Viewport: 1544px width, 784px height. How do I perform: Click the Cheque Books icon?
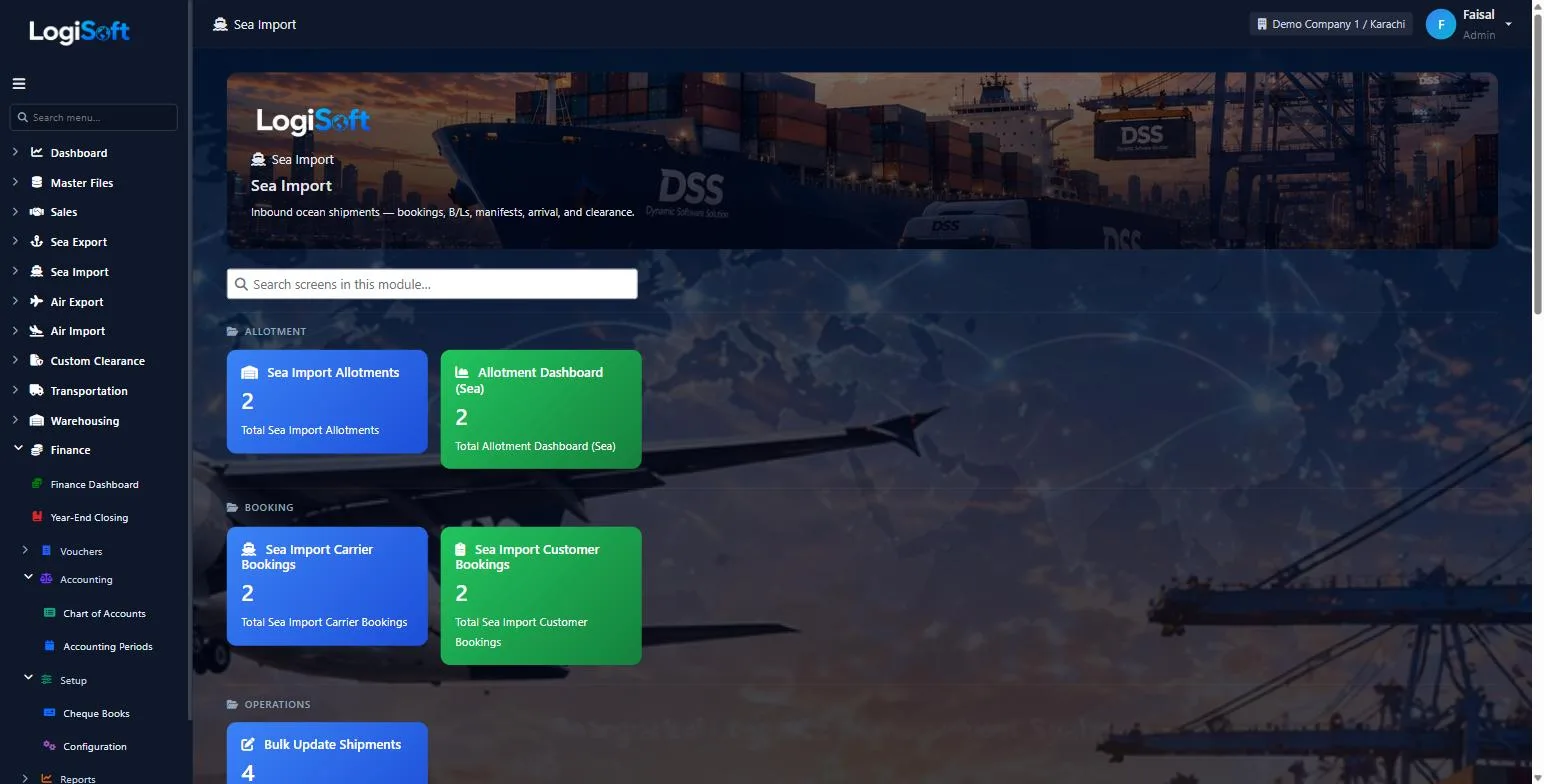(50, 713)
